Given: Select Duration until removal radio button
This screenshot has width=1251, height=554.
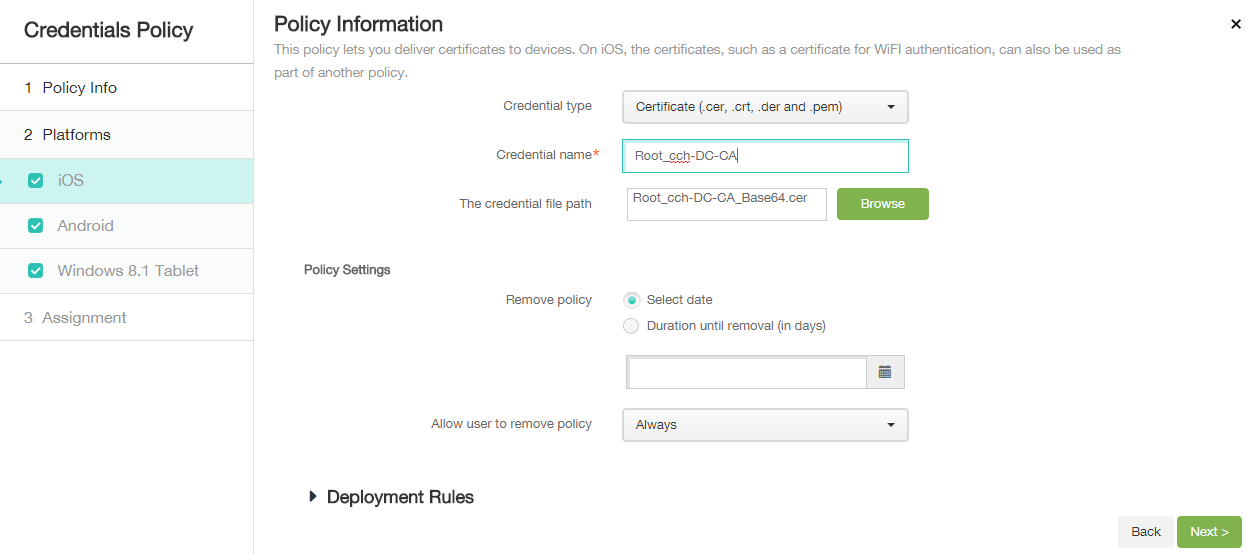Looking at the screenshot, I should pos(631,326).
